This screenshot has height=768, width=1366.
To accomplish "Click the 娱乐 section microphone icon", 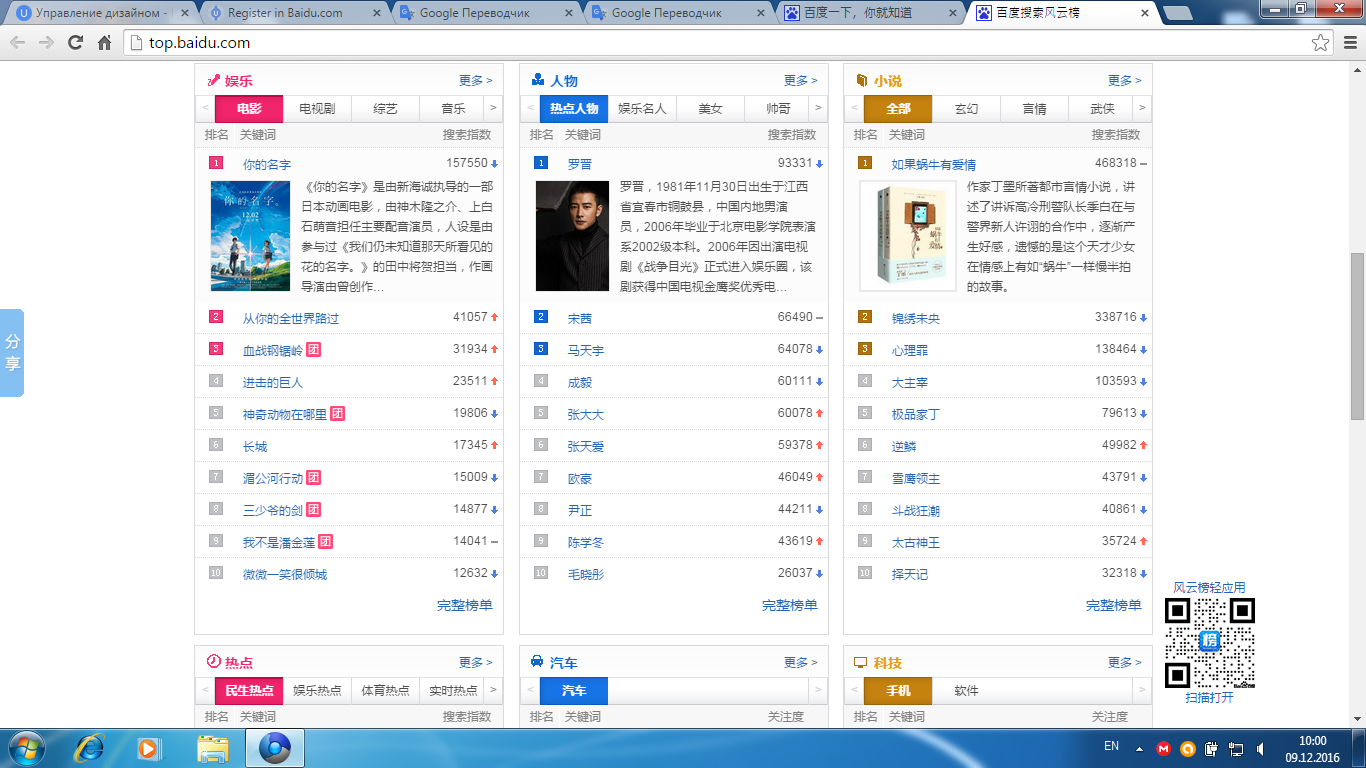I will pos(213,80).
